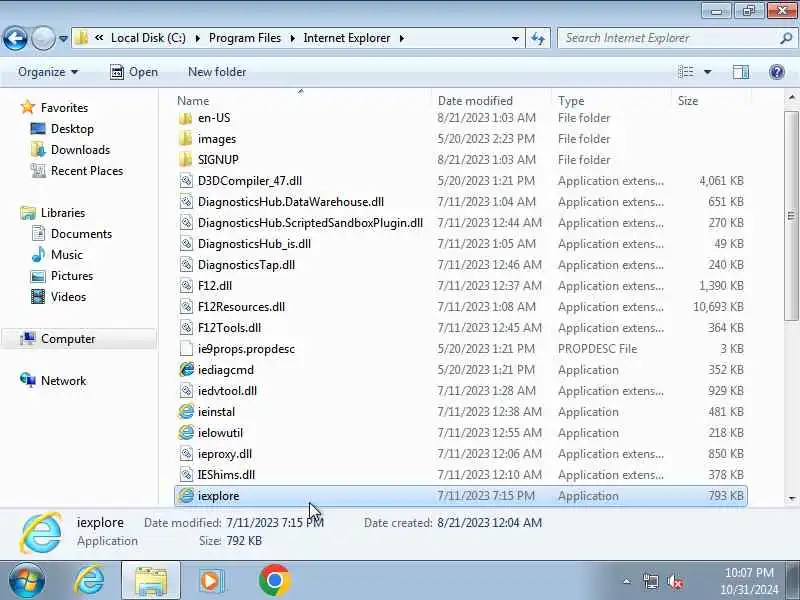Click the Refresh button beside address bar
Viewport: 800px width, 600px height.
pos(538,38)
